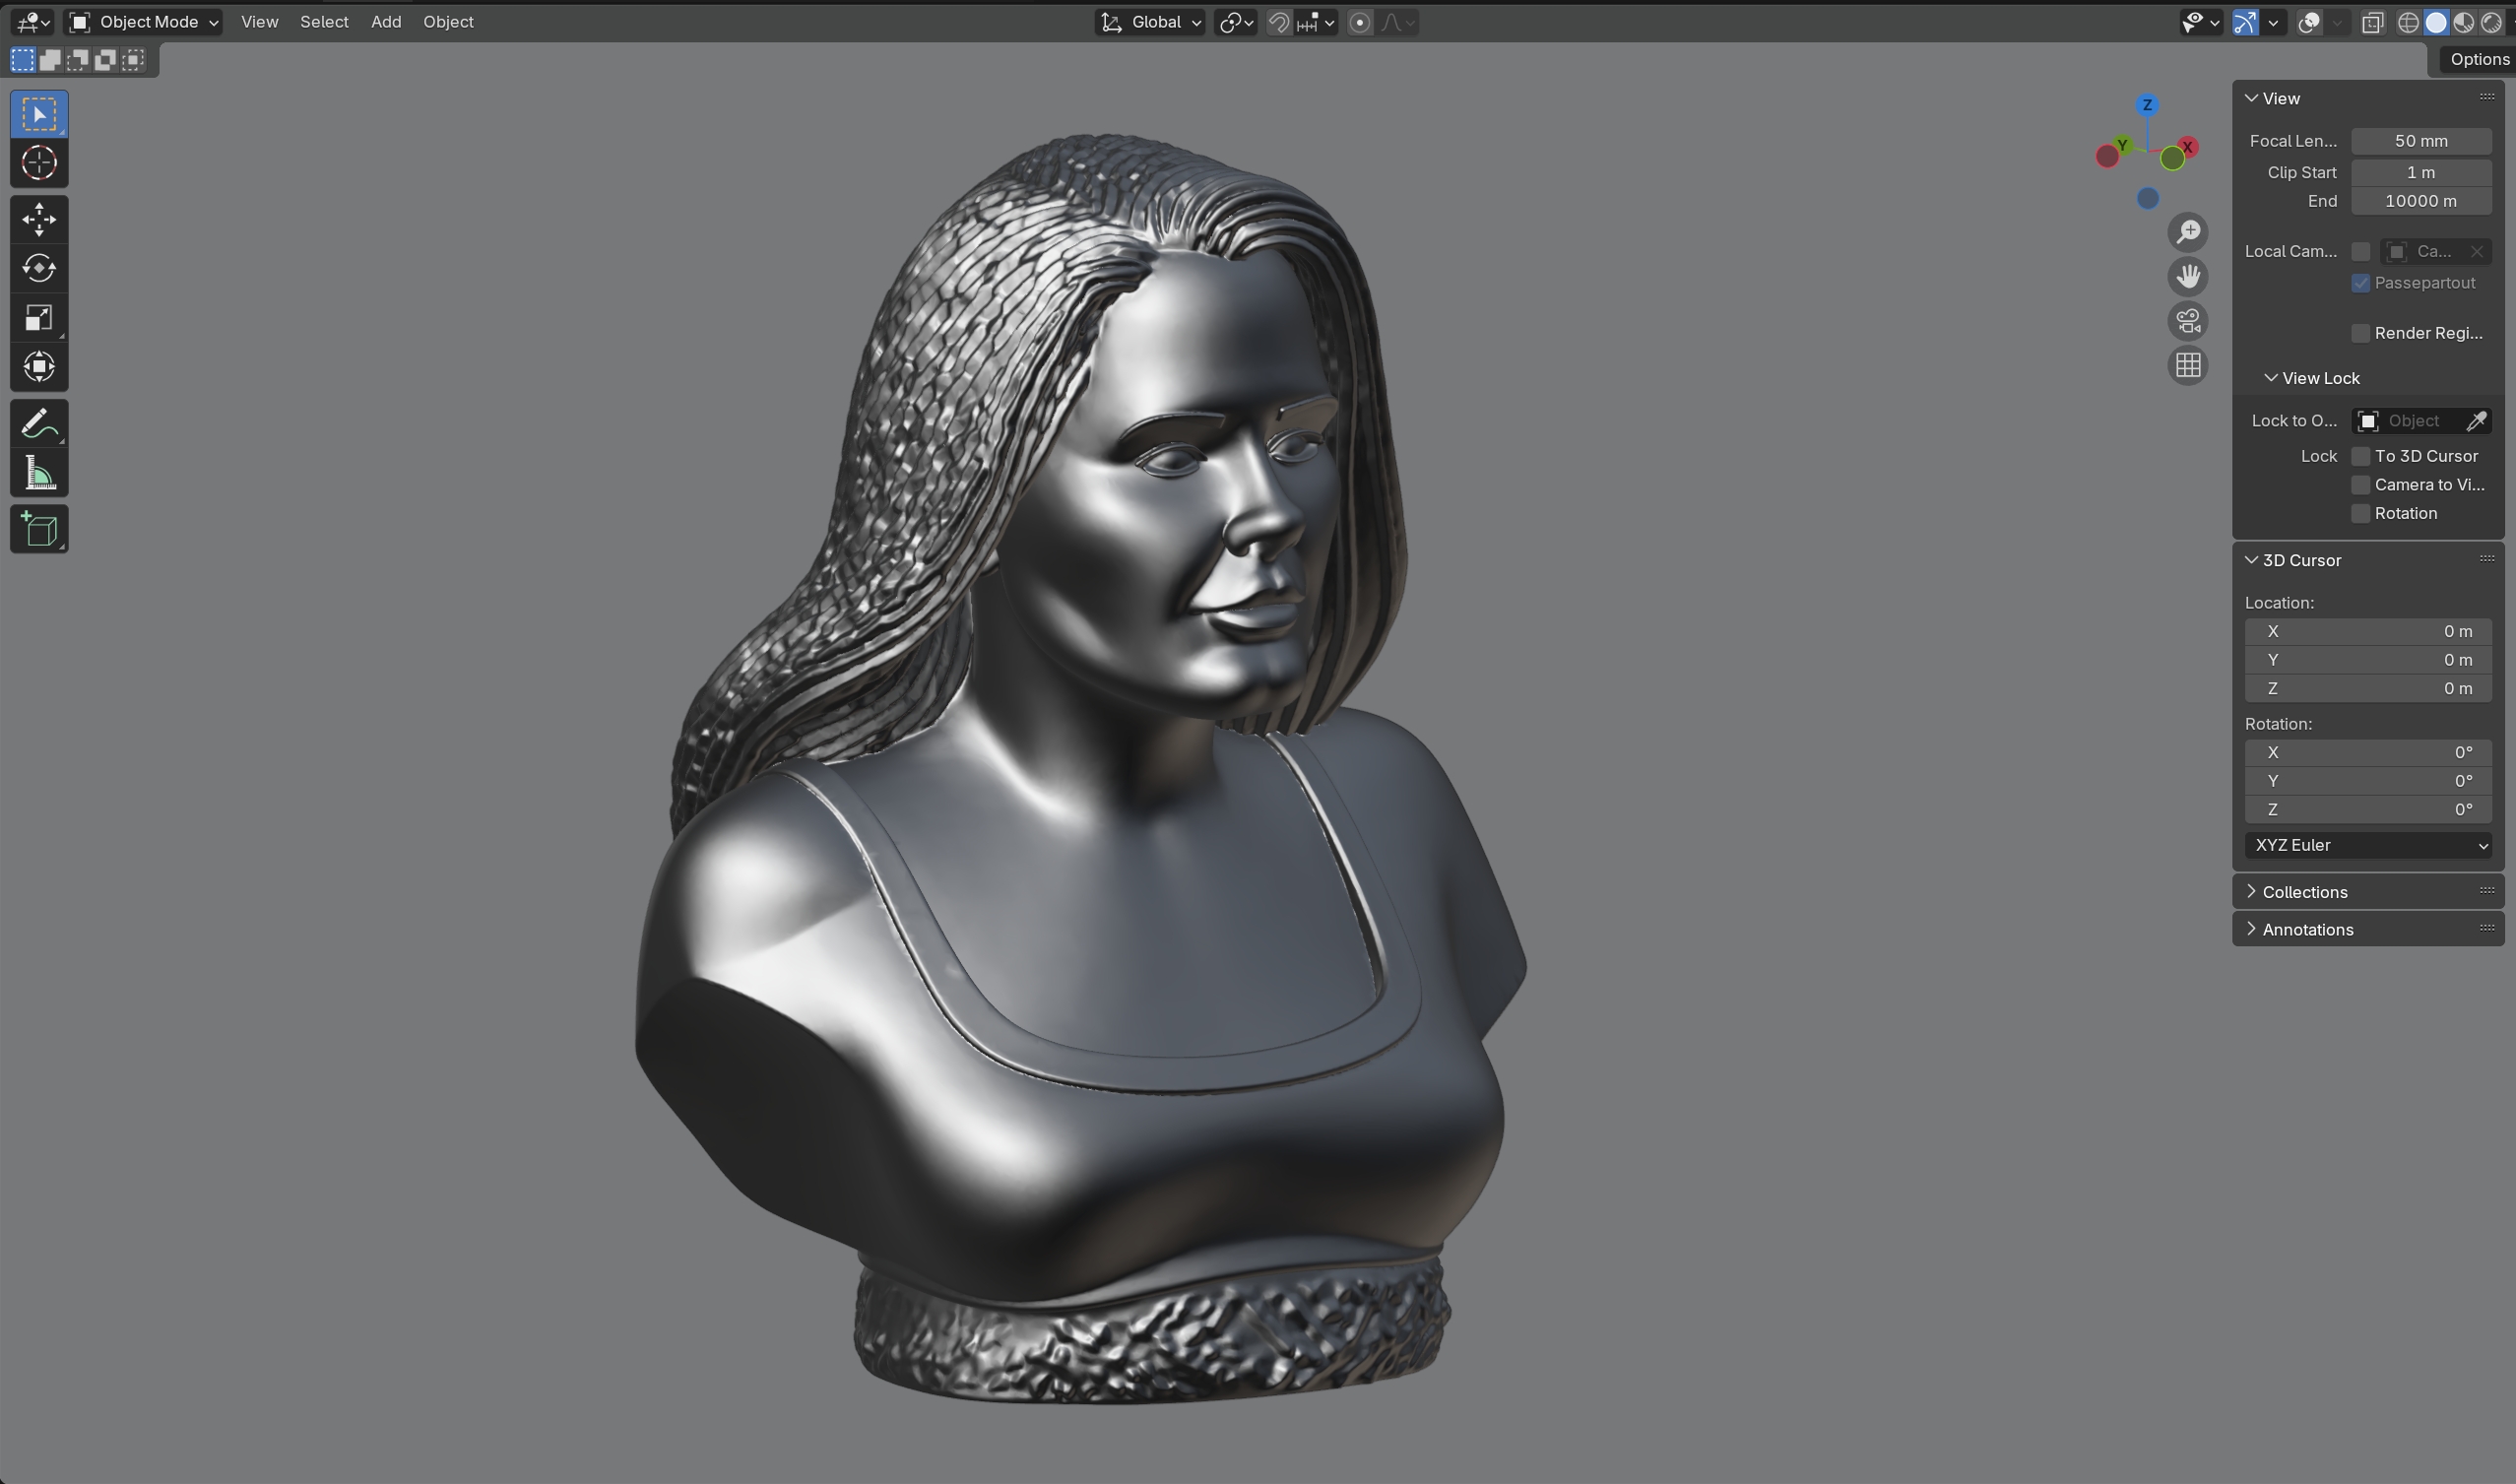Click the Focal Length 50 mm field

tap(2420, 141)
